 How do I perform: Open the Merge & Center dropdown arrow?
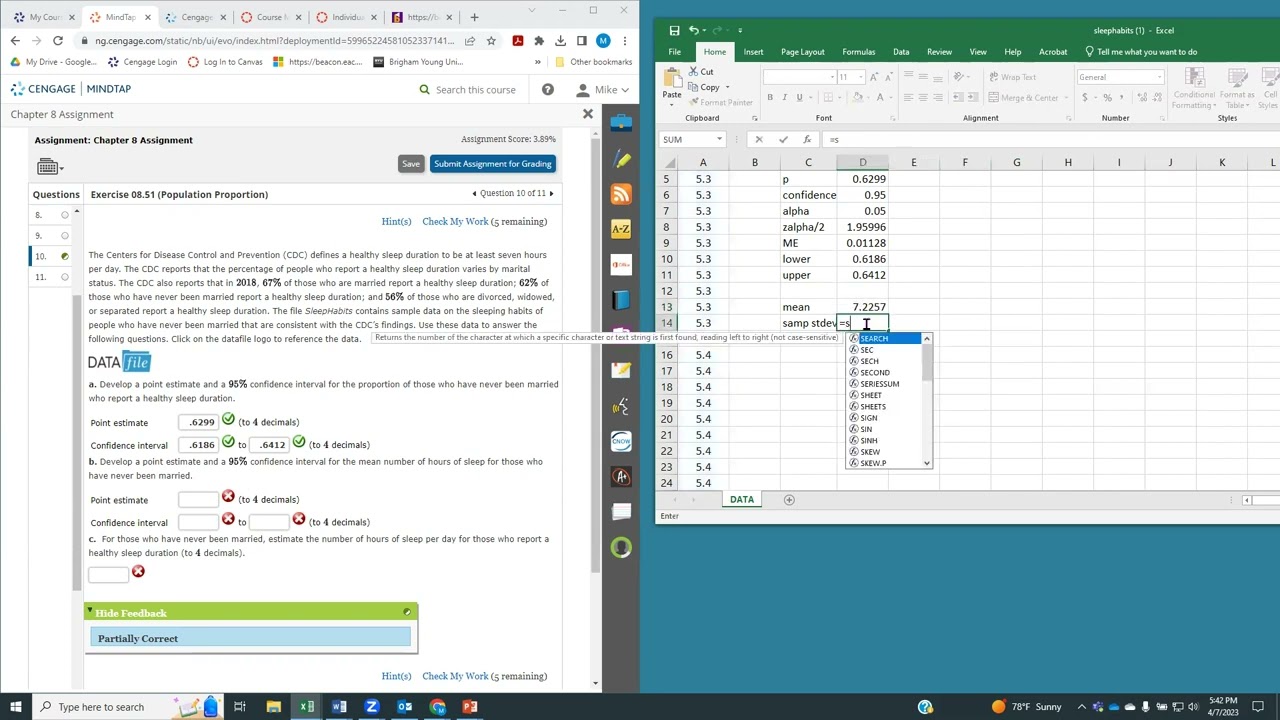coord(1065,97)
